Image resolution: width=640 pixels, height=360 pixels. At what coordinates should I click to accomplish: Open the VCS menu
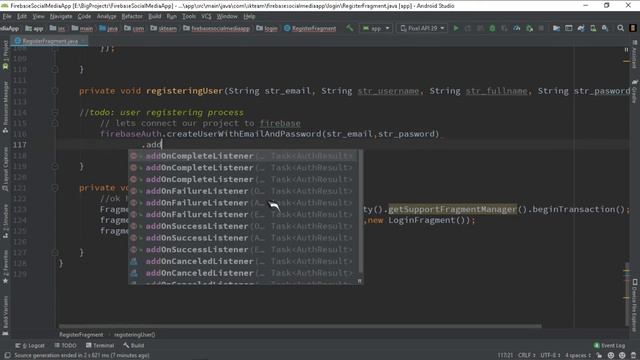pos(206,16)
